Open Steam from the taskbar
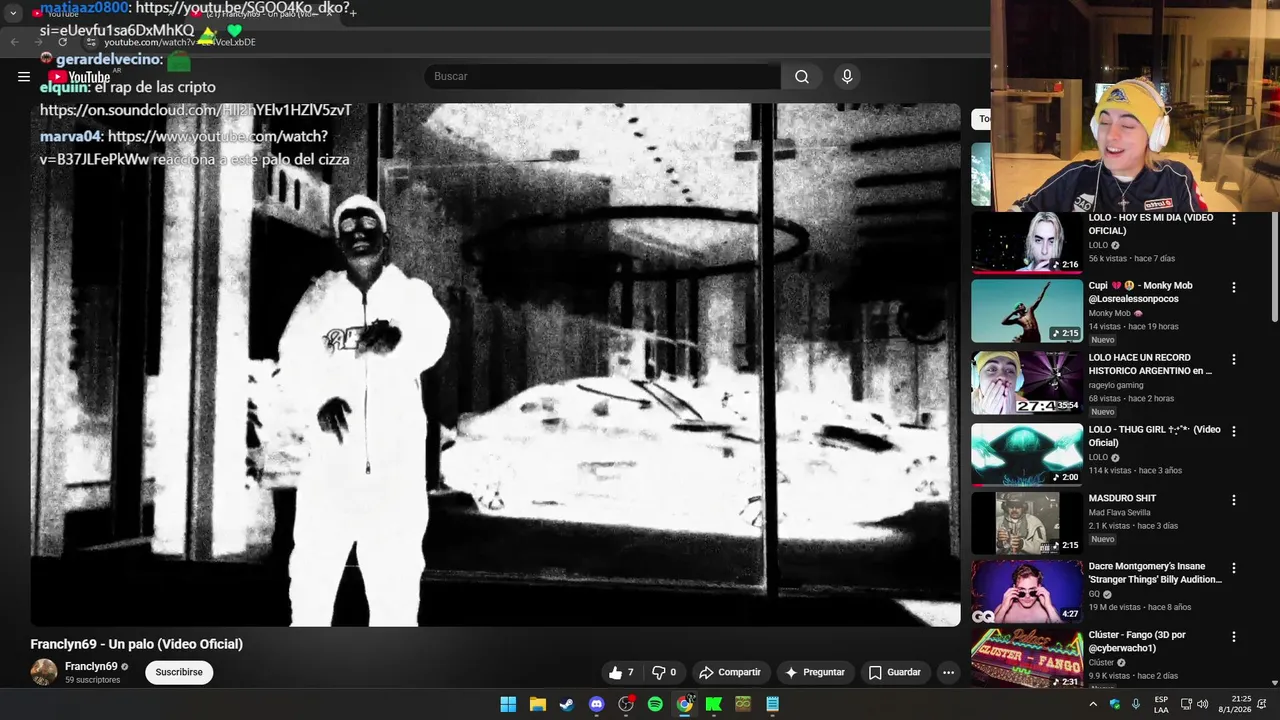1280x720 pixels. [567, 704]
